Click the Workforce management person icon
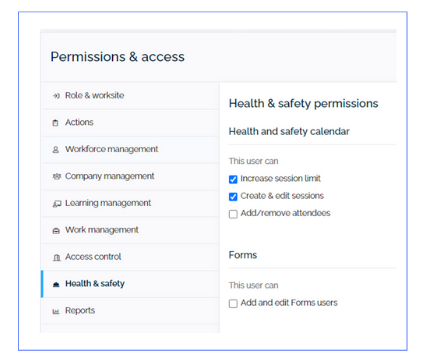Screen dimensions: 421x364 pos(56,150)
